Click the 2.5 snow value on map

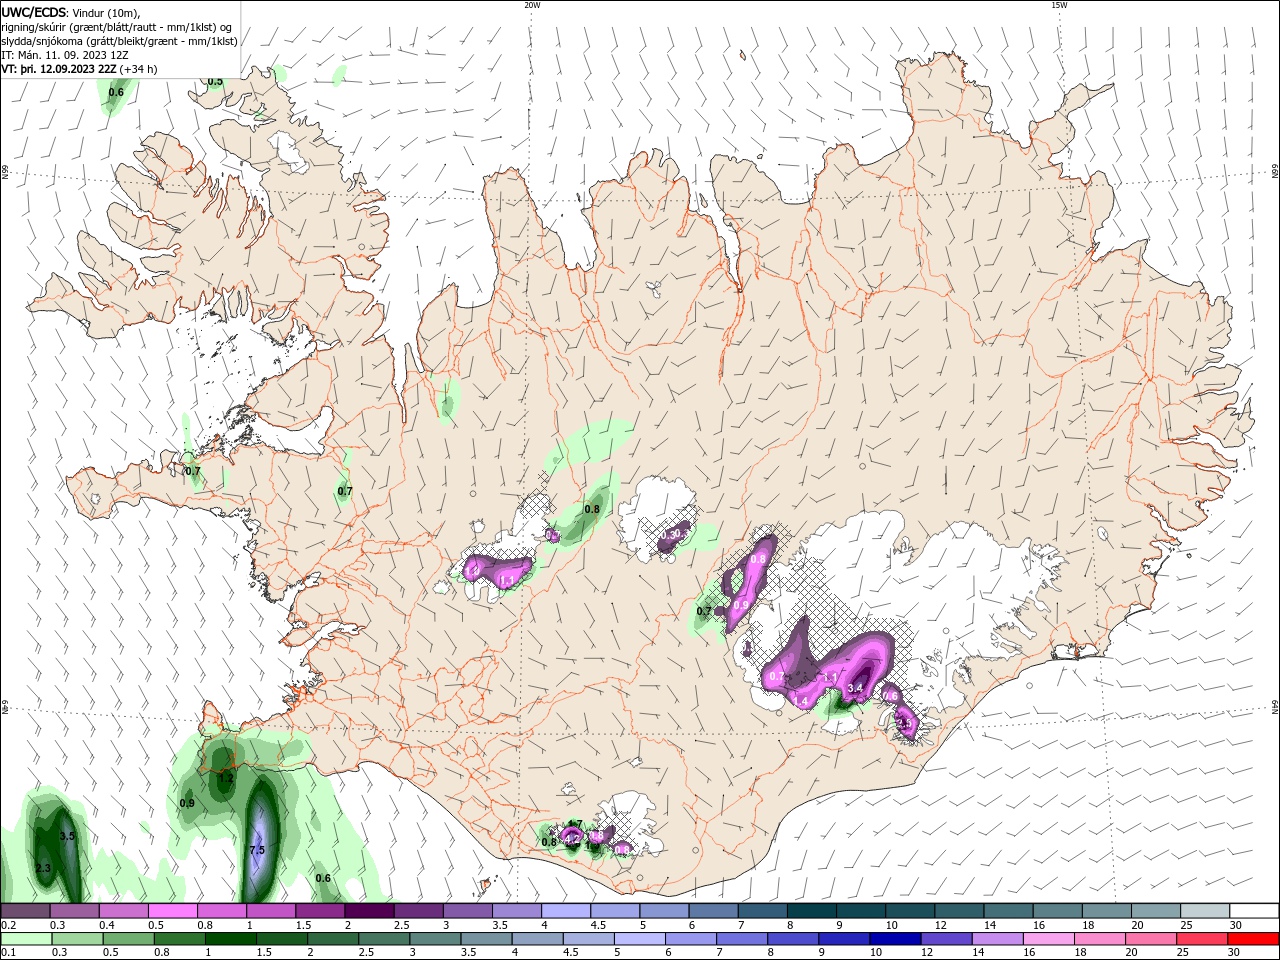point(906,722)
